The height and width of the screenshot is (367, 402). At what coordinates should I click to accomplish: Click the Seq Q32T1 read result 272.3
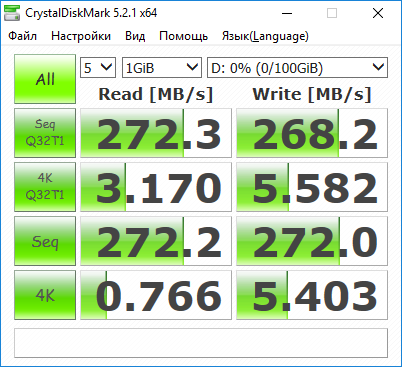(x=156, y=133)
